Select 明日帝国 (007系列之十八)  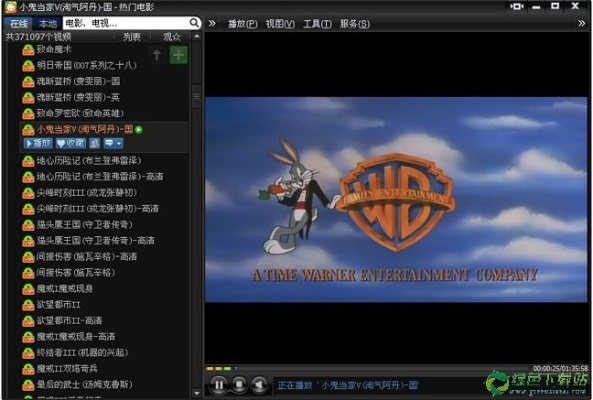click(87, 65)
